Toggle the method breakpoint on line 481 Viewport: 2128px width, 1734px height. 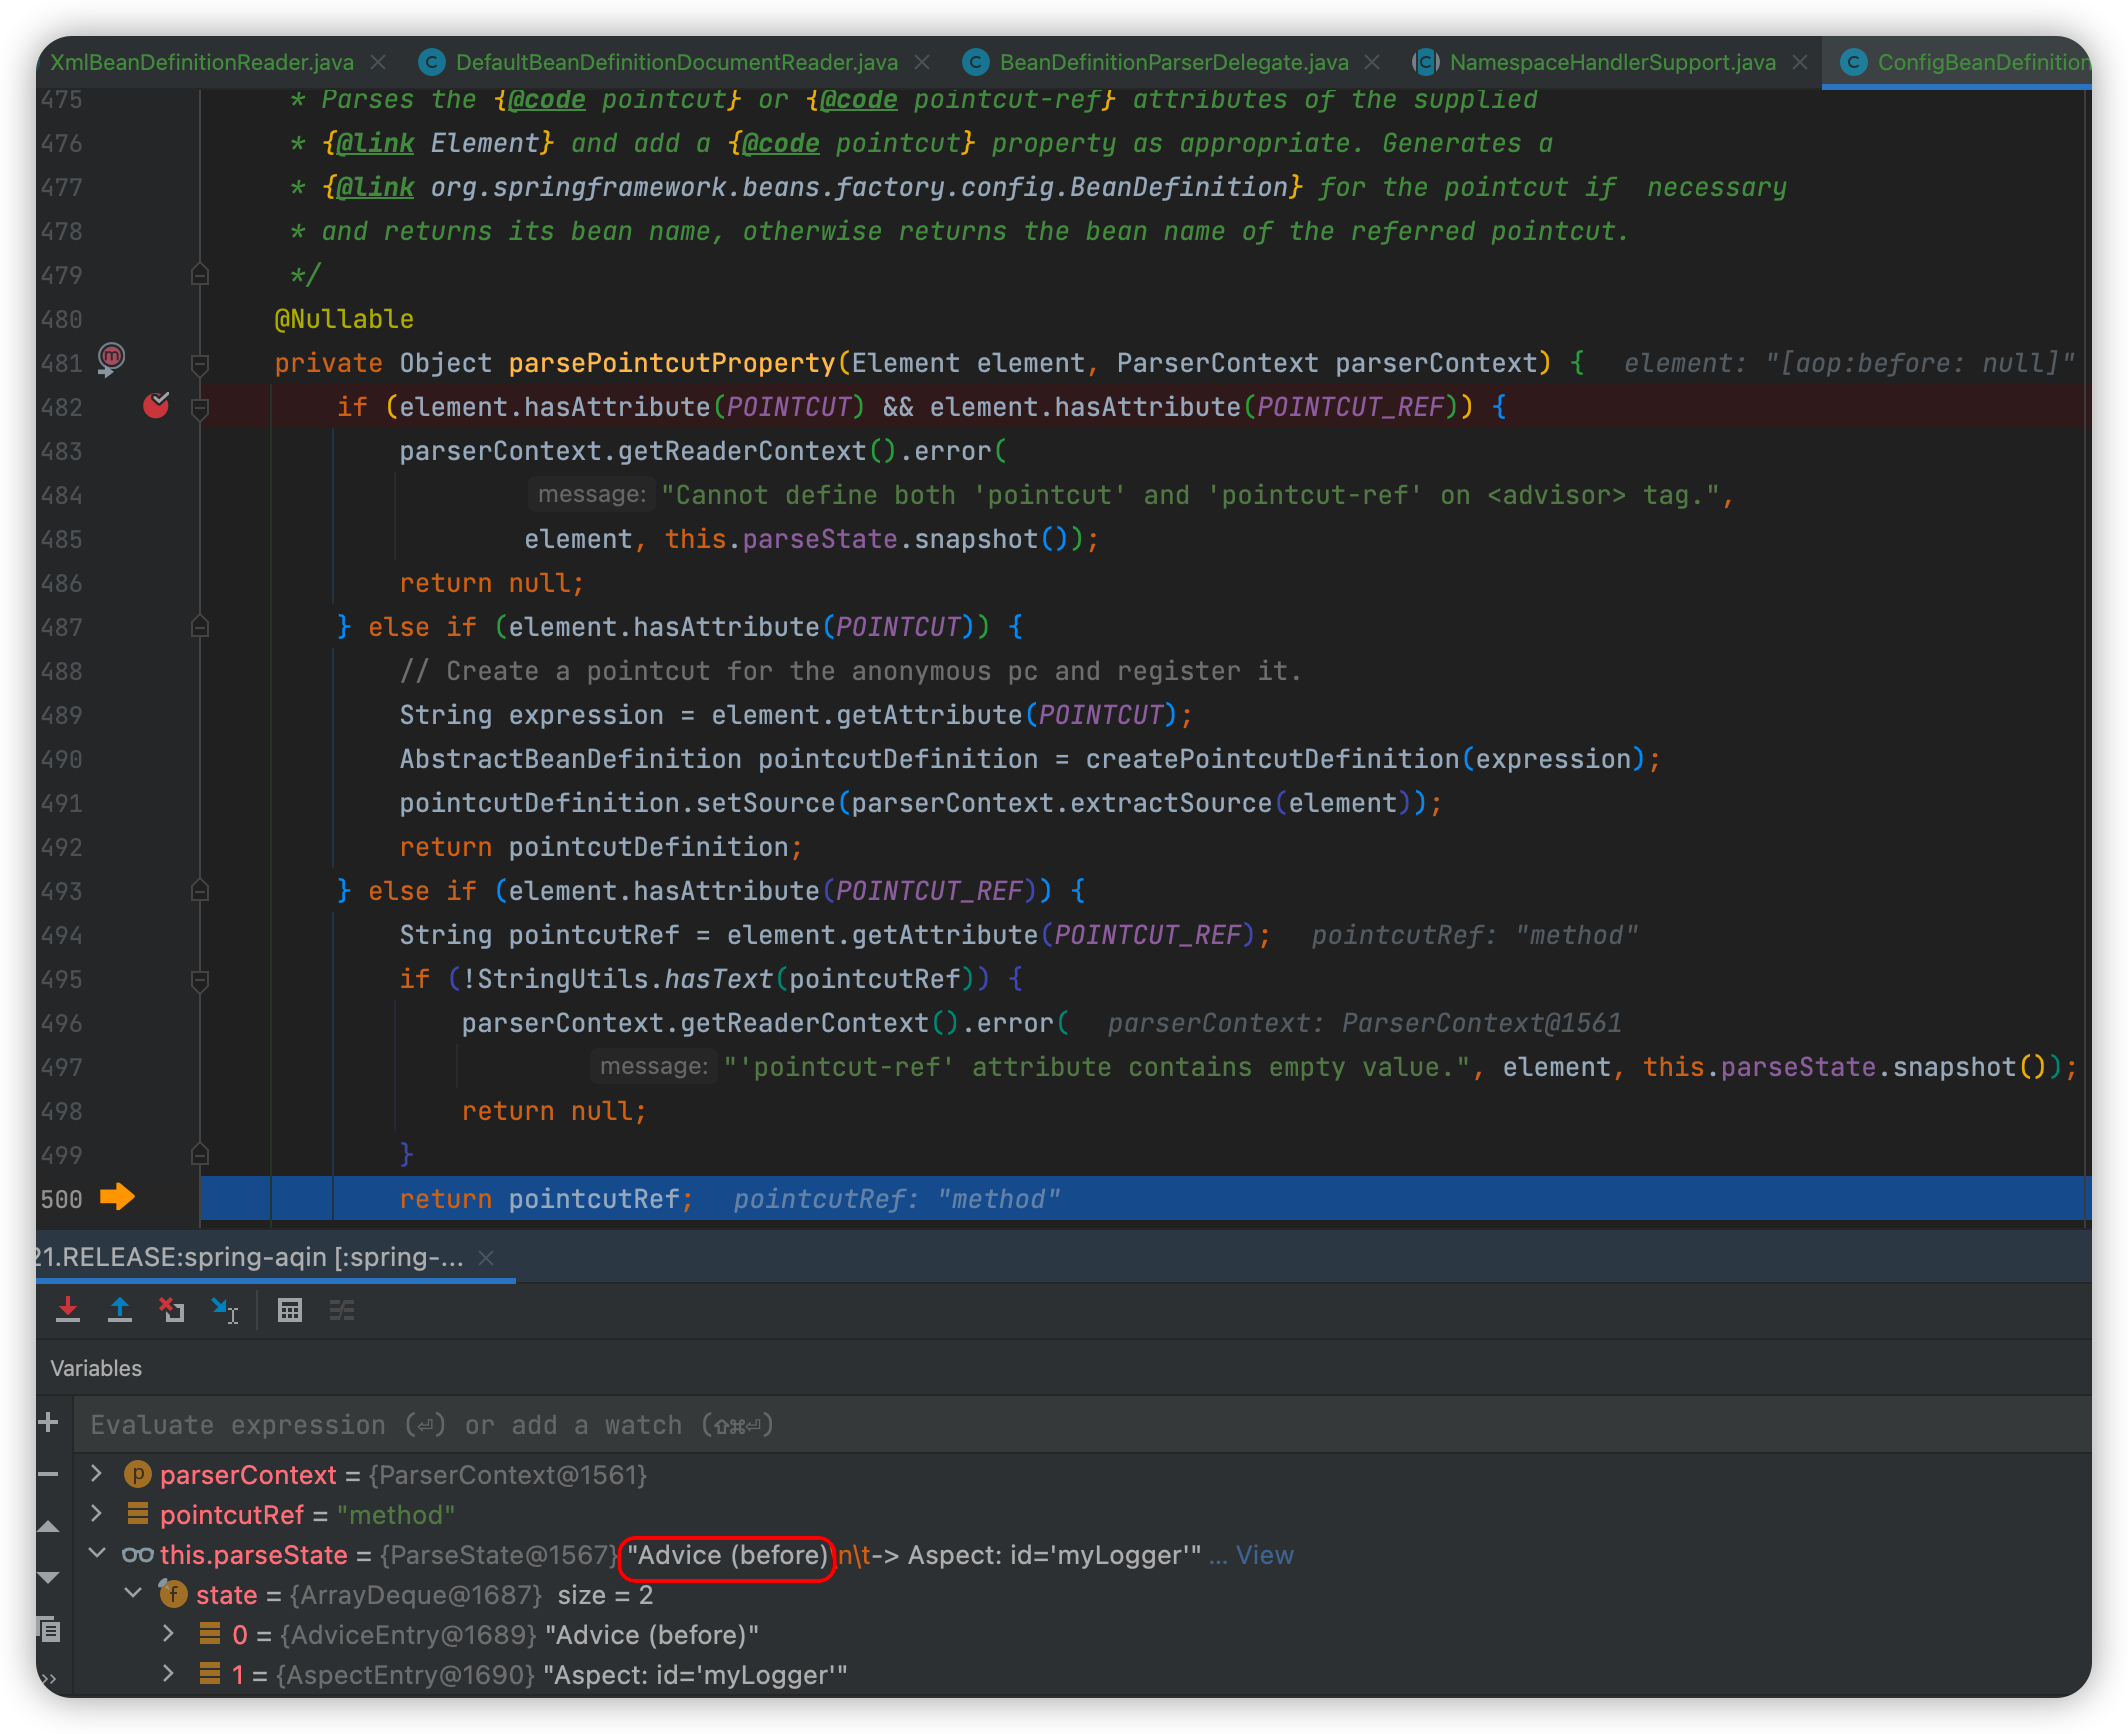coord(111,357)
